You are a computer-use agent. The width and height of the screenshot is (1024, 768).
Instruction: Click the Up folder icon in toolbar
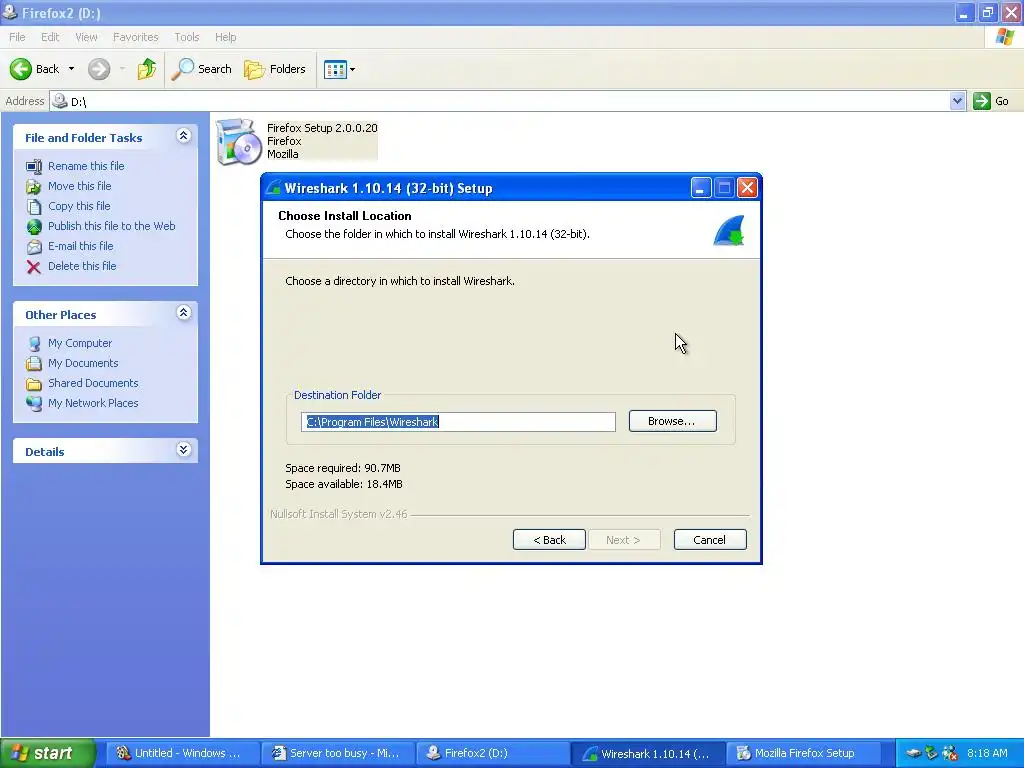click(x=146, y=69)
